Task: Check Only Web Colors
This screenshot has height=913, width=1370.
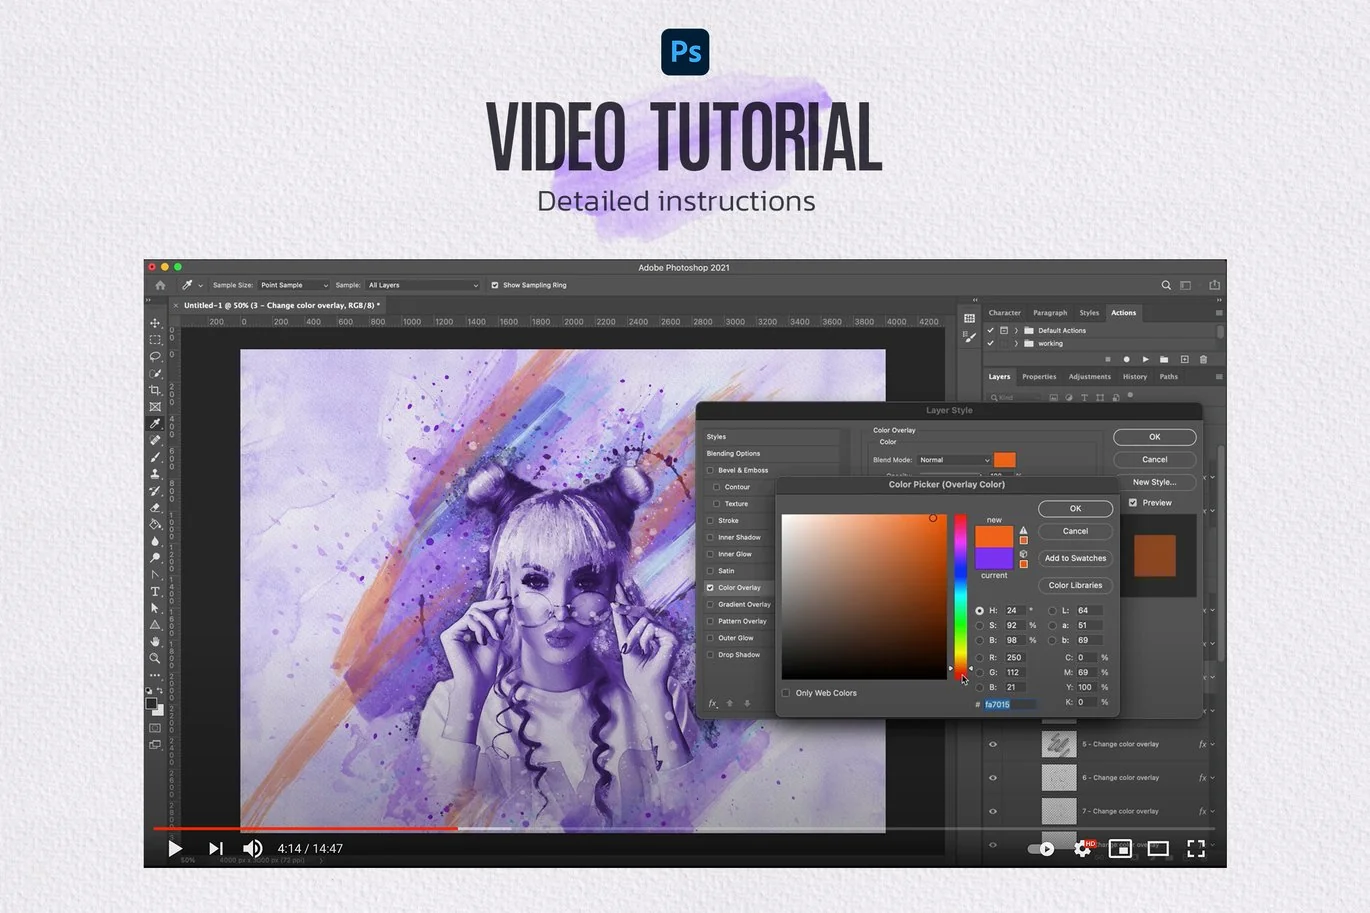Action: coord(786,693)
